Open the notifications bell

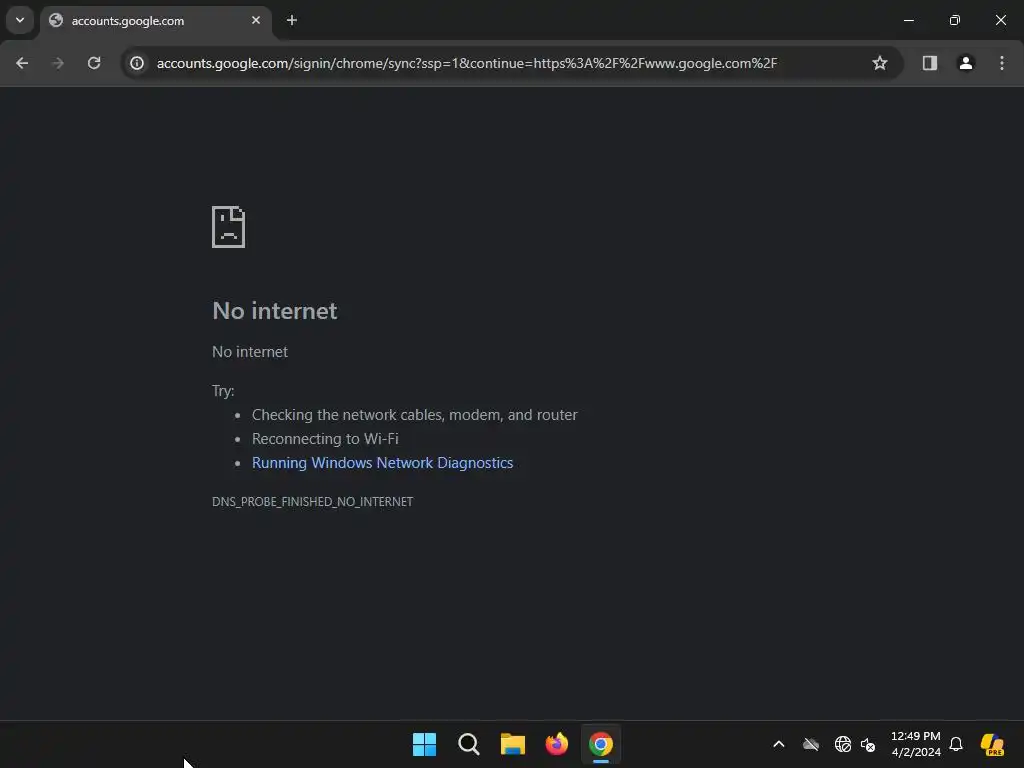[956, 744]
